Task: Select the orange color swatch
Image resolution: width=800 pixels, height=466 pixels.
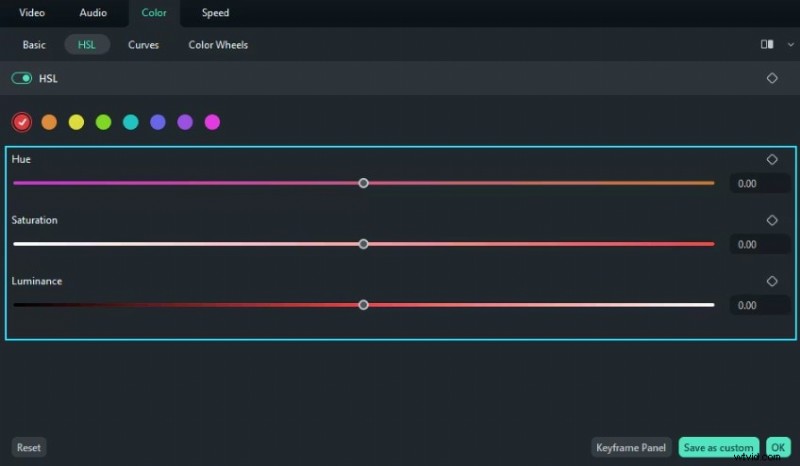Action: [49, 122]
